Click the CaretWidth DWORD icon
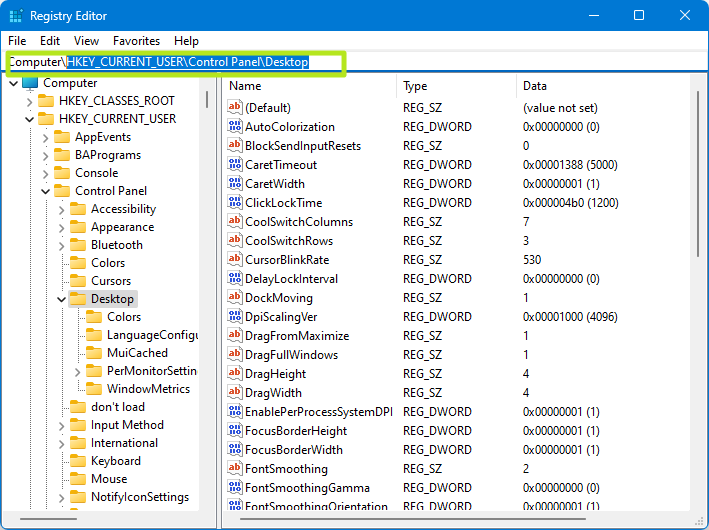Screen dimensions: 709x530 235,183
